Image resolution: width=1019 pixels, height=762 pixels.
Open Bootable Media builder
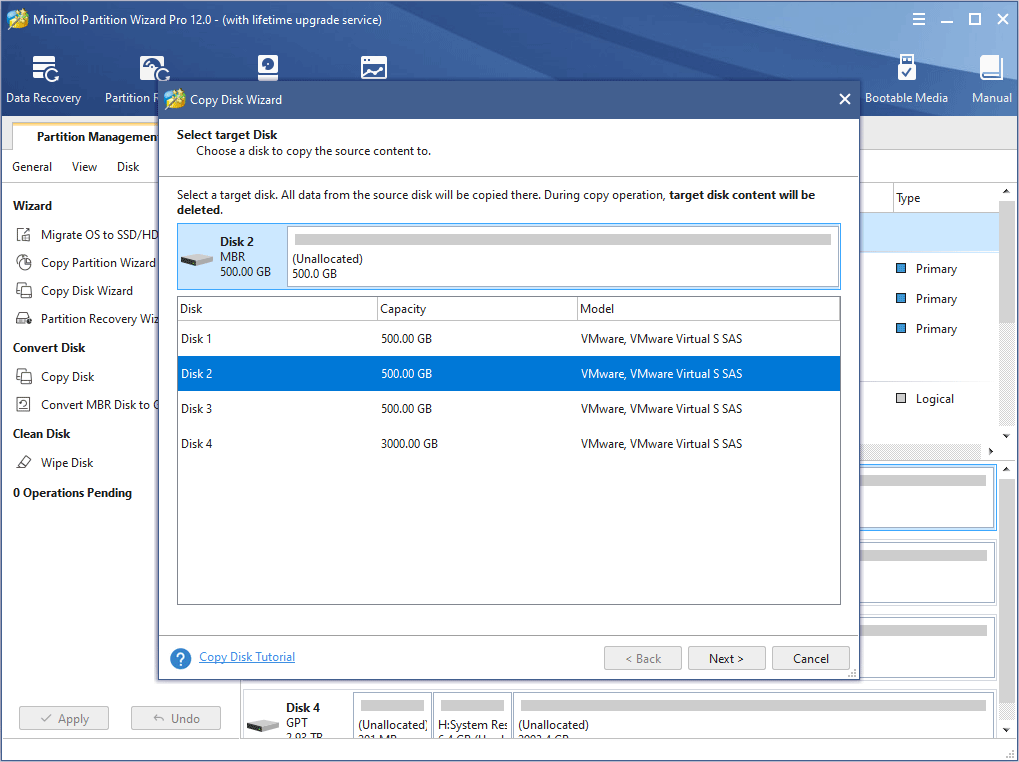(x=906, y=79)
